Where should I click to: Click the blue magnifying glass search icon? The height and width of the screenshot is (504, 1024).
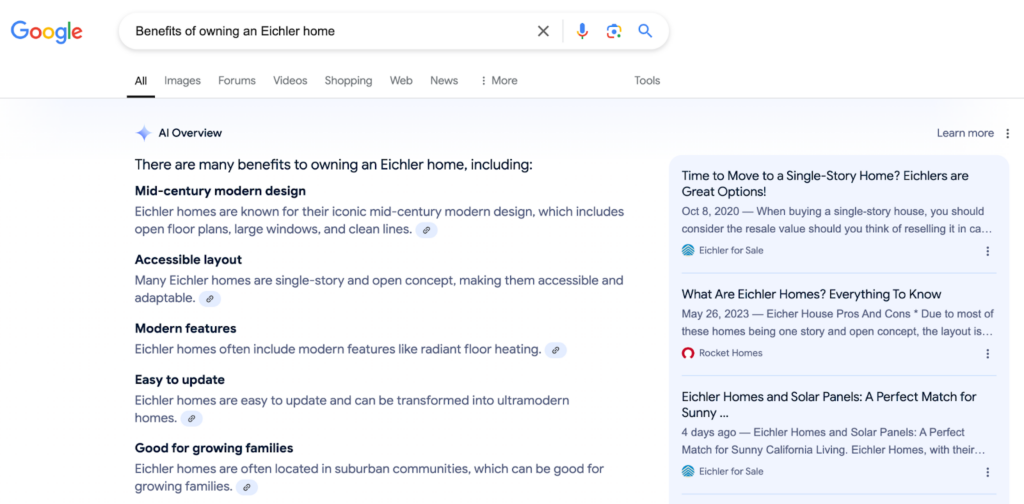(645, 31)
